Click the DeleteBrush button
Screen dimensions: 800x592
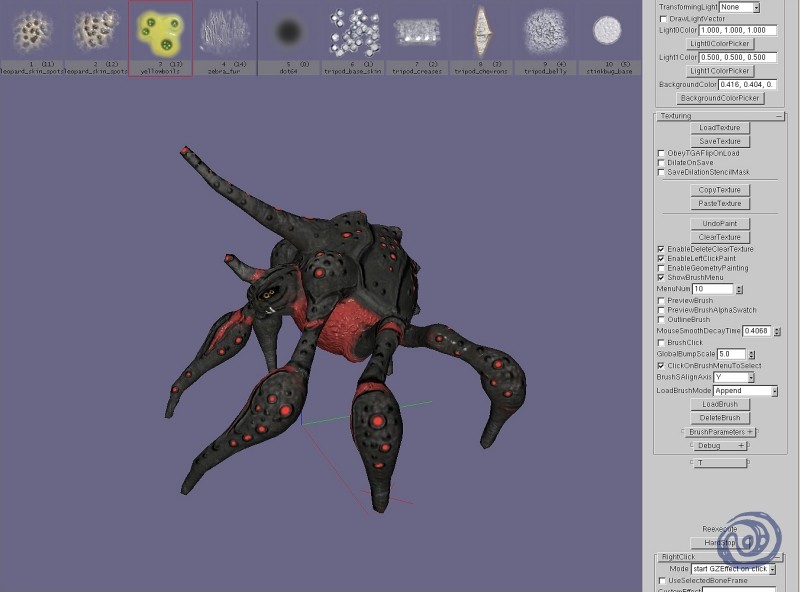720,418
